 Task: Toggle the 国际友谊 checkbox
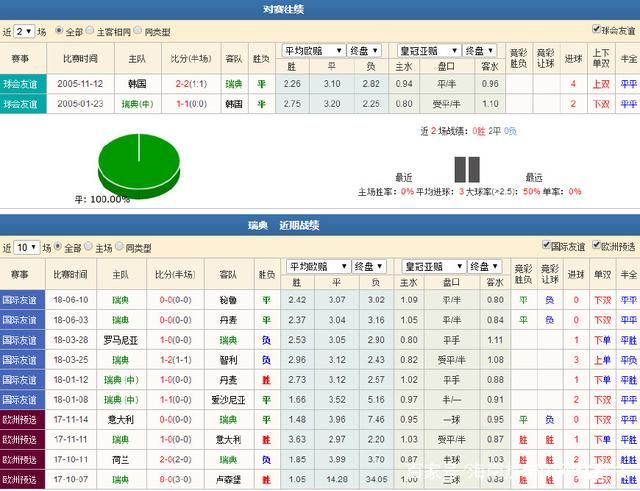pos(548,246)
